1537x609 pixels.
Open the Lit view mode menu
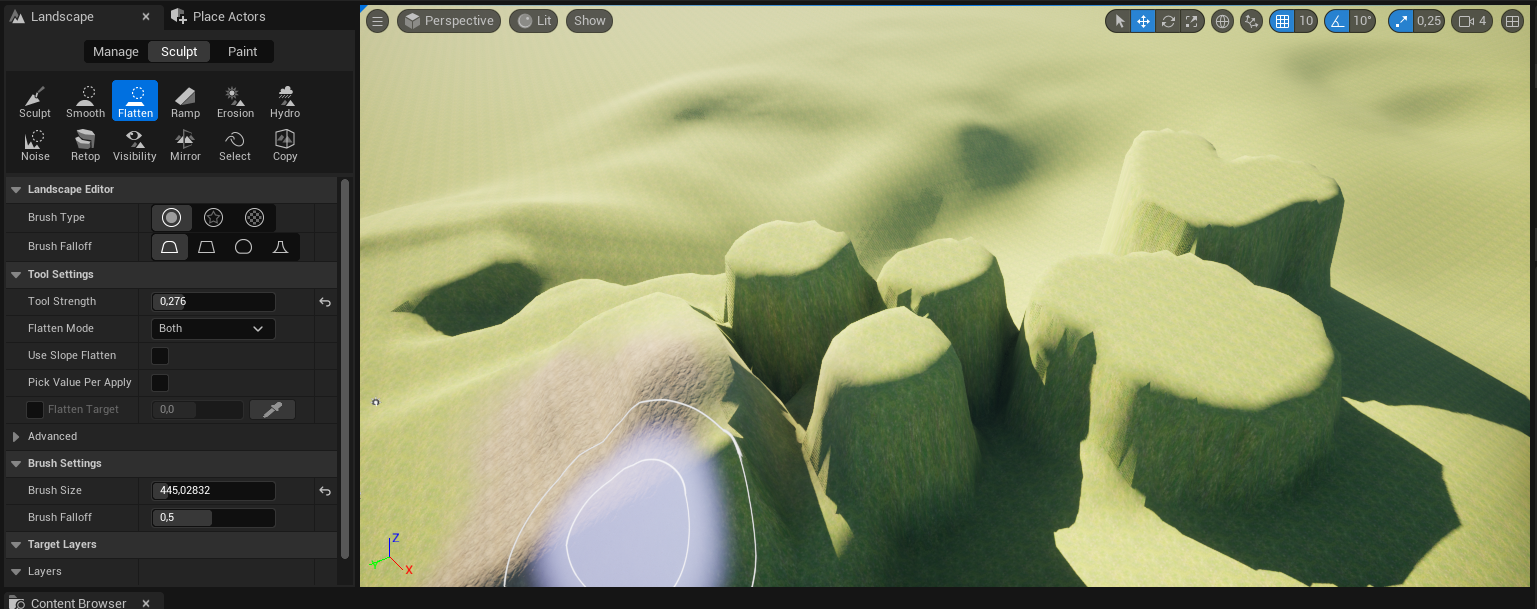(533, 21)
